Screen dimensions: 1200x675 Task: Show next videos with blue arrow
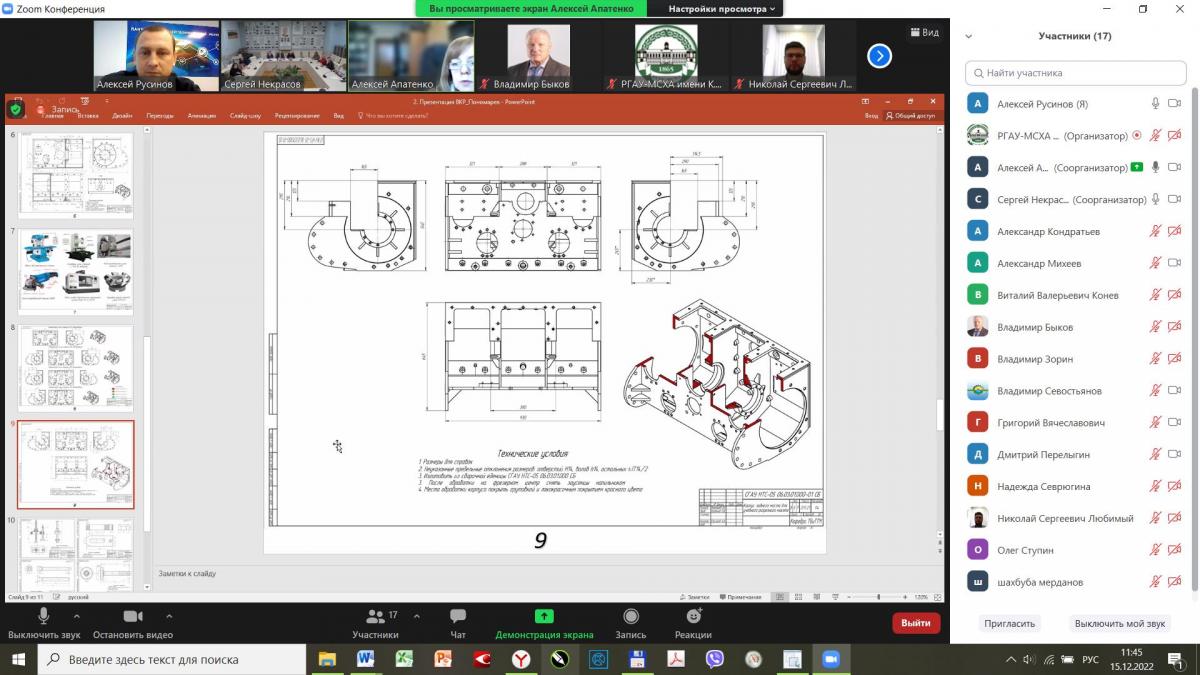coord(878,56)
